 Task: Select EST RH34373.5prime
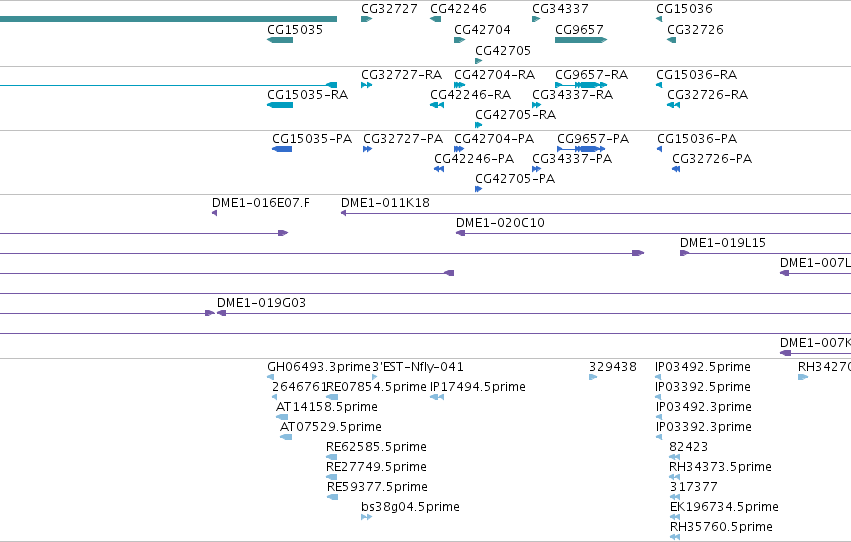(720, 468)
